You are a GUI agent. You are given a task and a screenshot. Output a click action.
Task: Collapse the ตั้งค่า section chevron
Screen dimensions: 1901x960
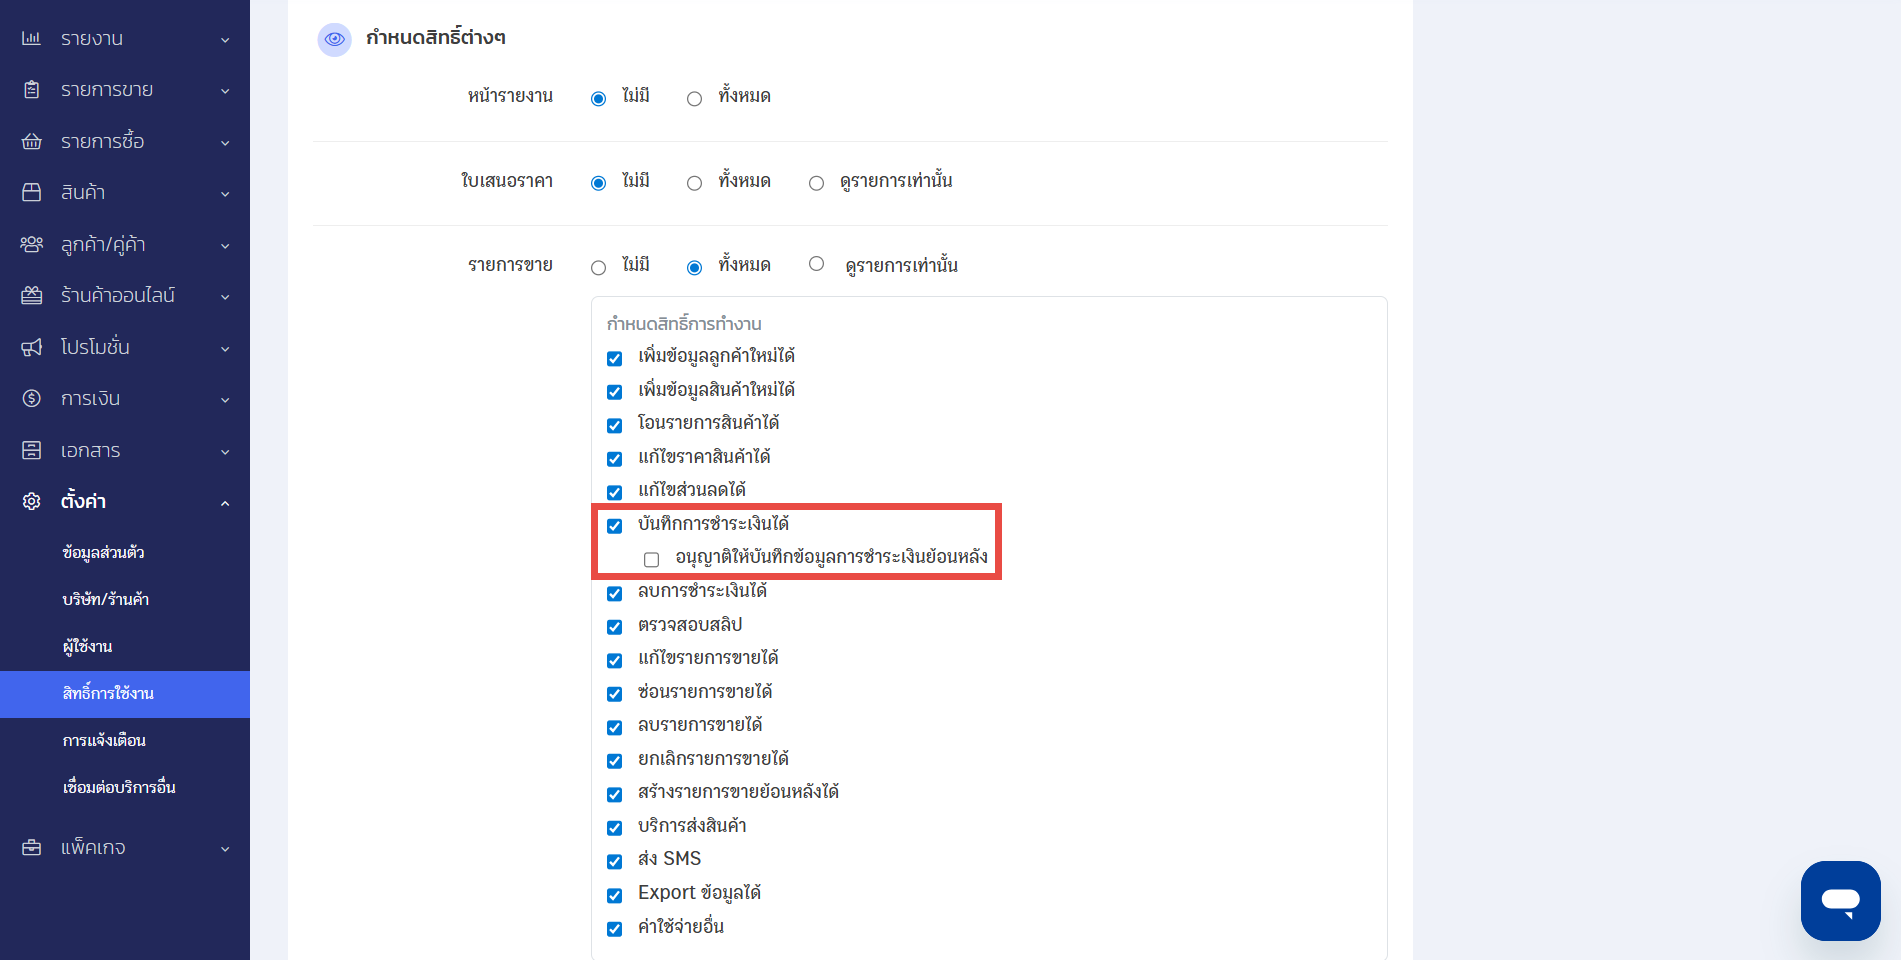pyautogui.click(x=225, y=503)
